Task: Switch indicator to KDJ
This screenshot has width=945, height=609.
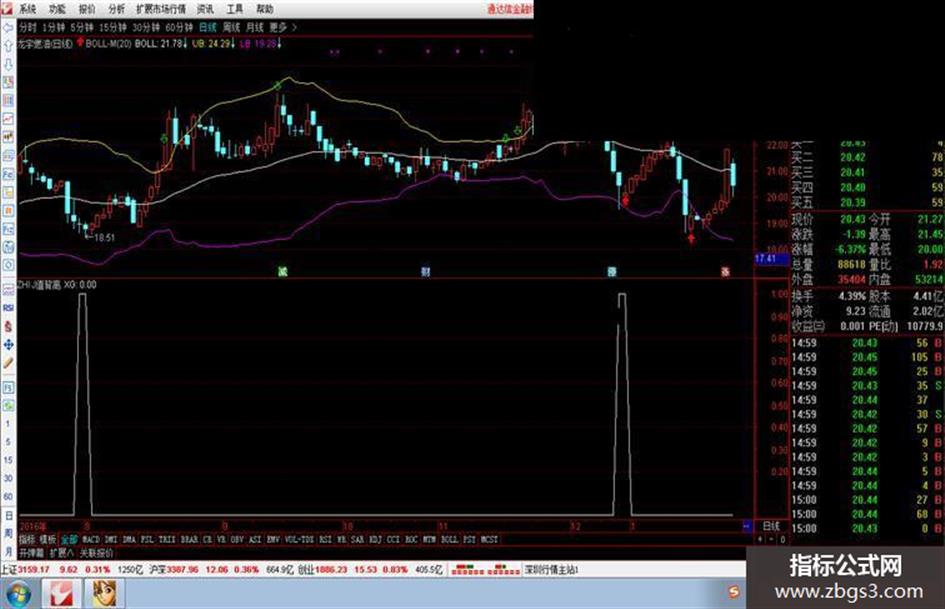Action: tap(374, 539)
